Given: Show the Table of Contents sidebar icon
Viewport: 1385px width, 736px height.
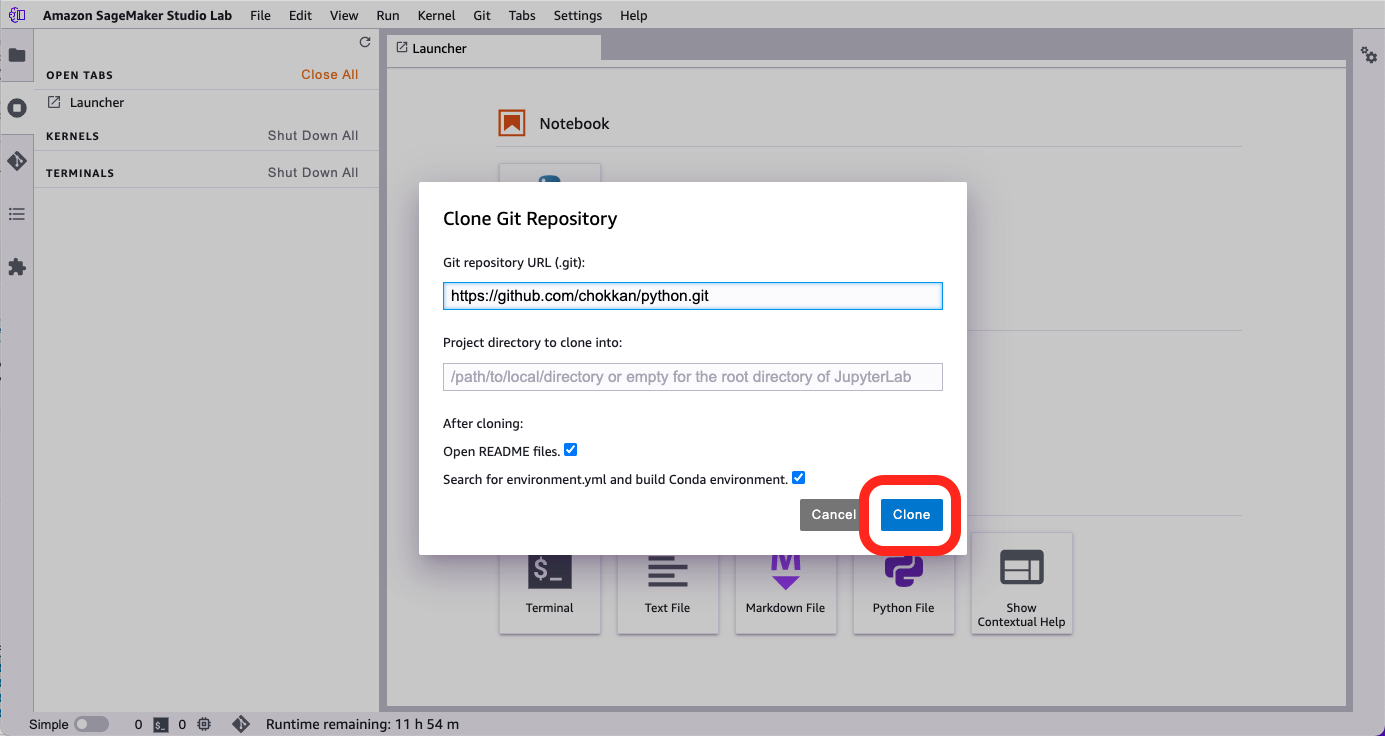Looking at the screenshot, I should click(17, 214).
